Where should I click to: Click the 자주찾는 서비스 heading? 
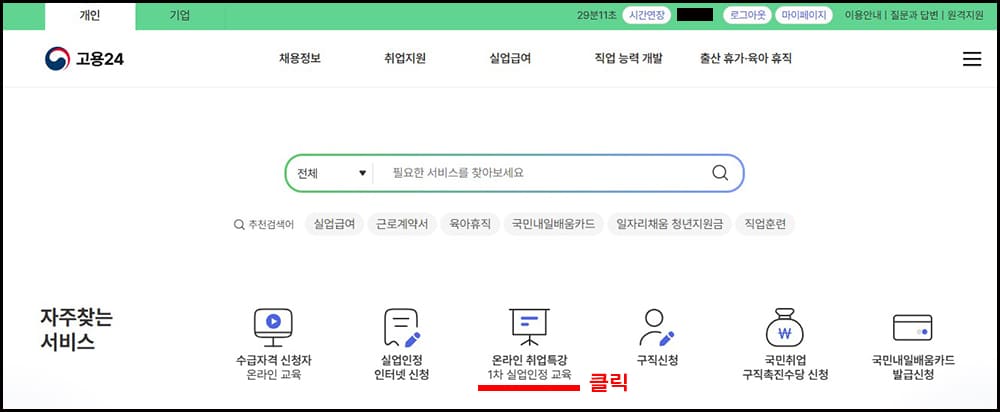(x=76, y=330)
